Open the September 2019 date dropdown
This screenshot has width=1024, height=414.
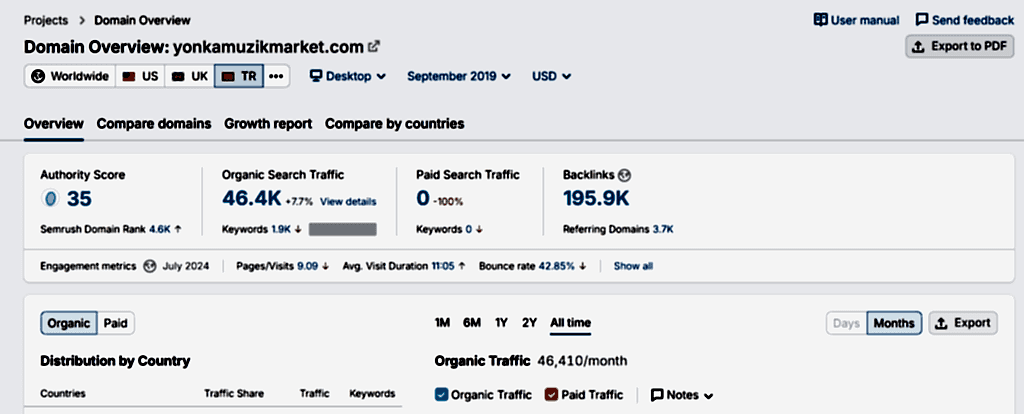459,76
